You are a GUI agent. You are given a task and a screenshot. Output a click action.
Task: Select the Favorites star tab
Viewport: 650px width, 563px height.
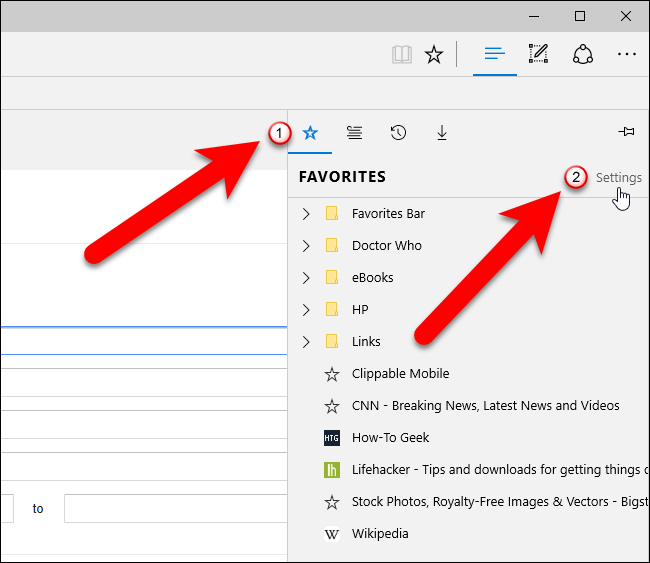(x=310, y=132)
